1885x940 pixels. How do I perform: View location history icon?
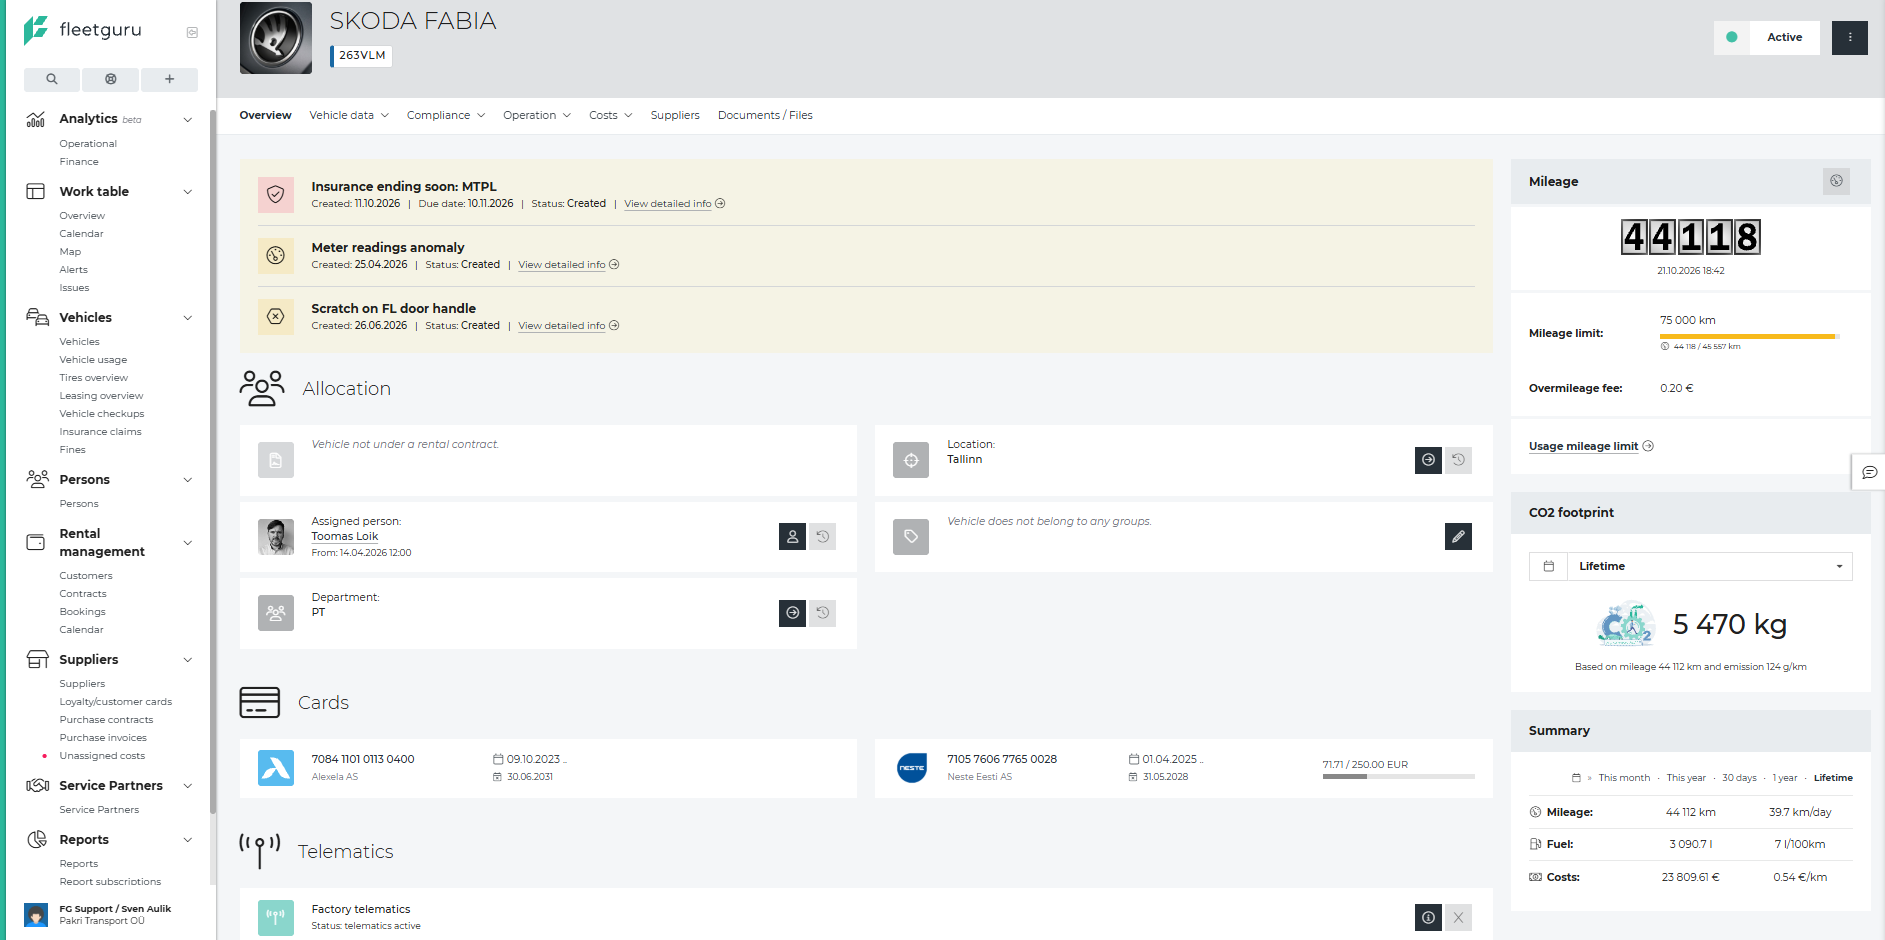[1458, 460]
